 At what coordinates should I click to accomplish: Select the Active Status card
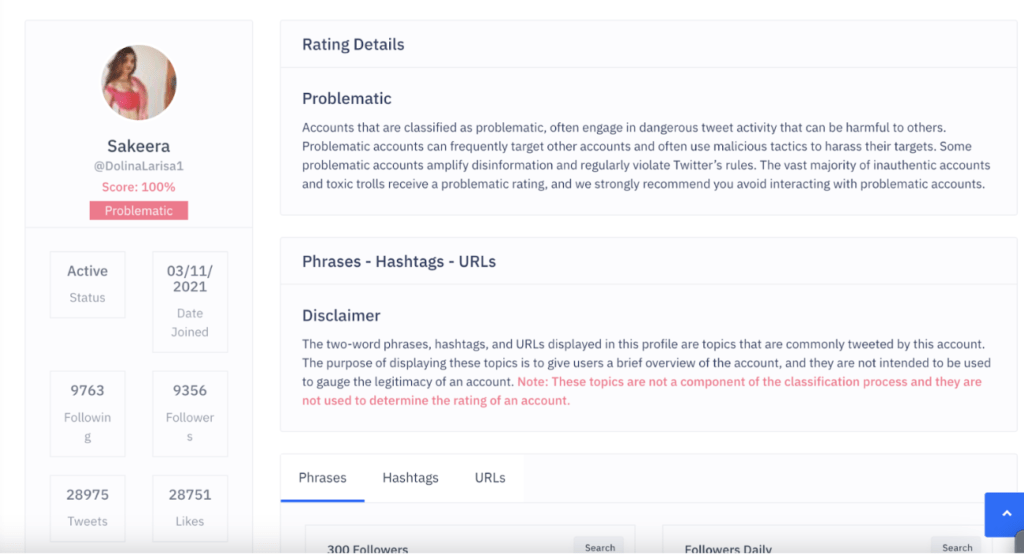[88, 284]
